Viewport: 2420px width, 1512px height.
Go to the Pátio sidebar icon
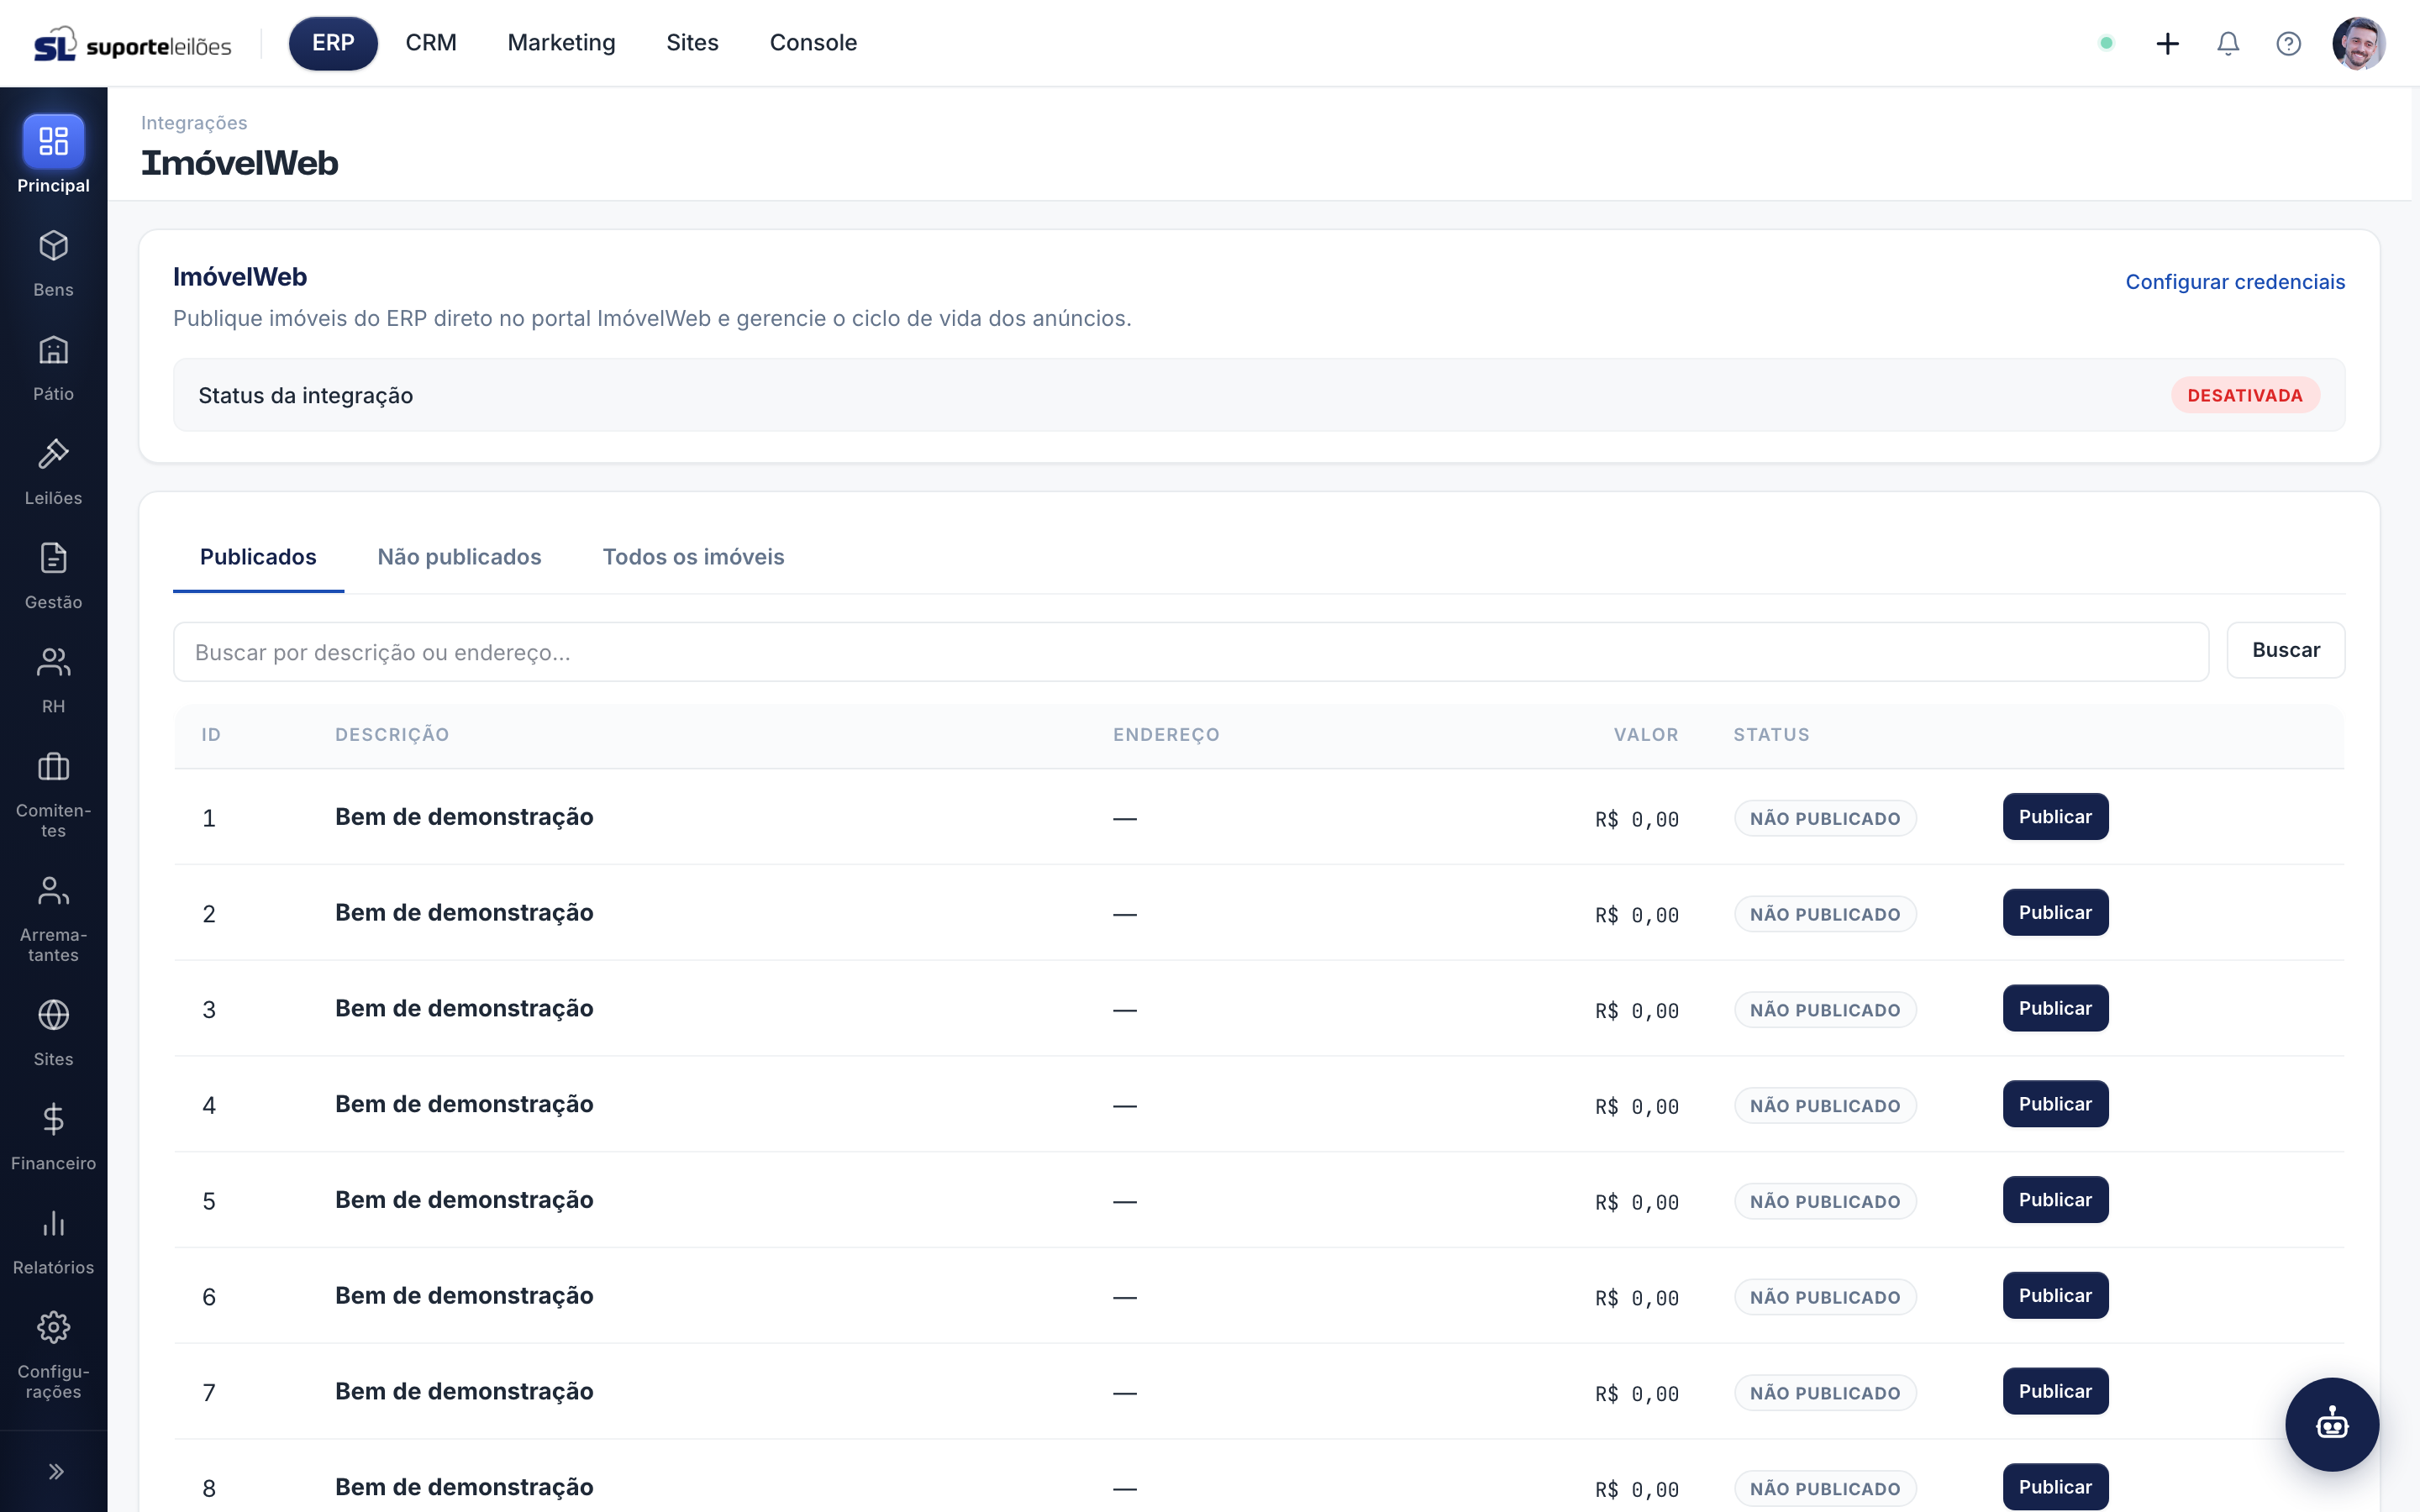click(53, 350)
